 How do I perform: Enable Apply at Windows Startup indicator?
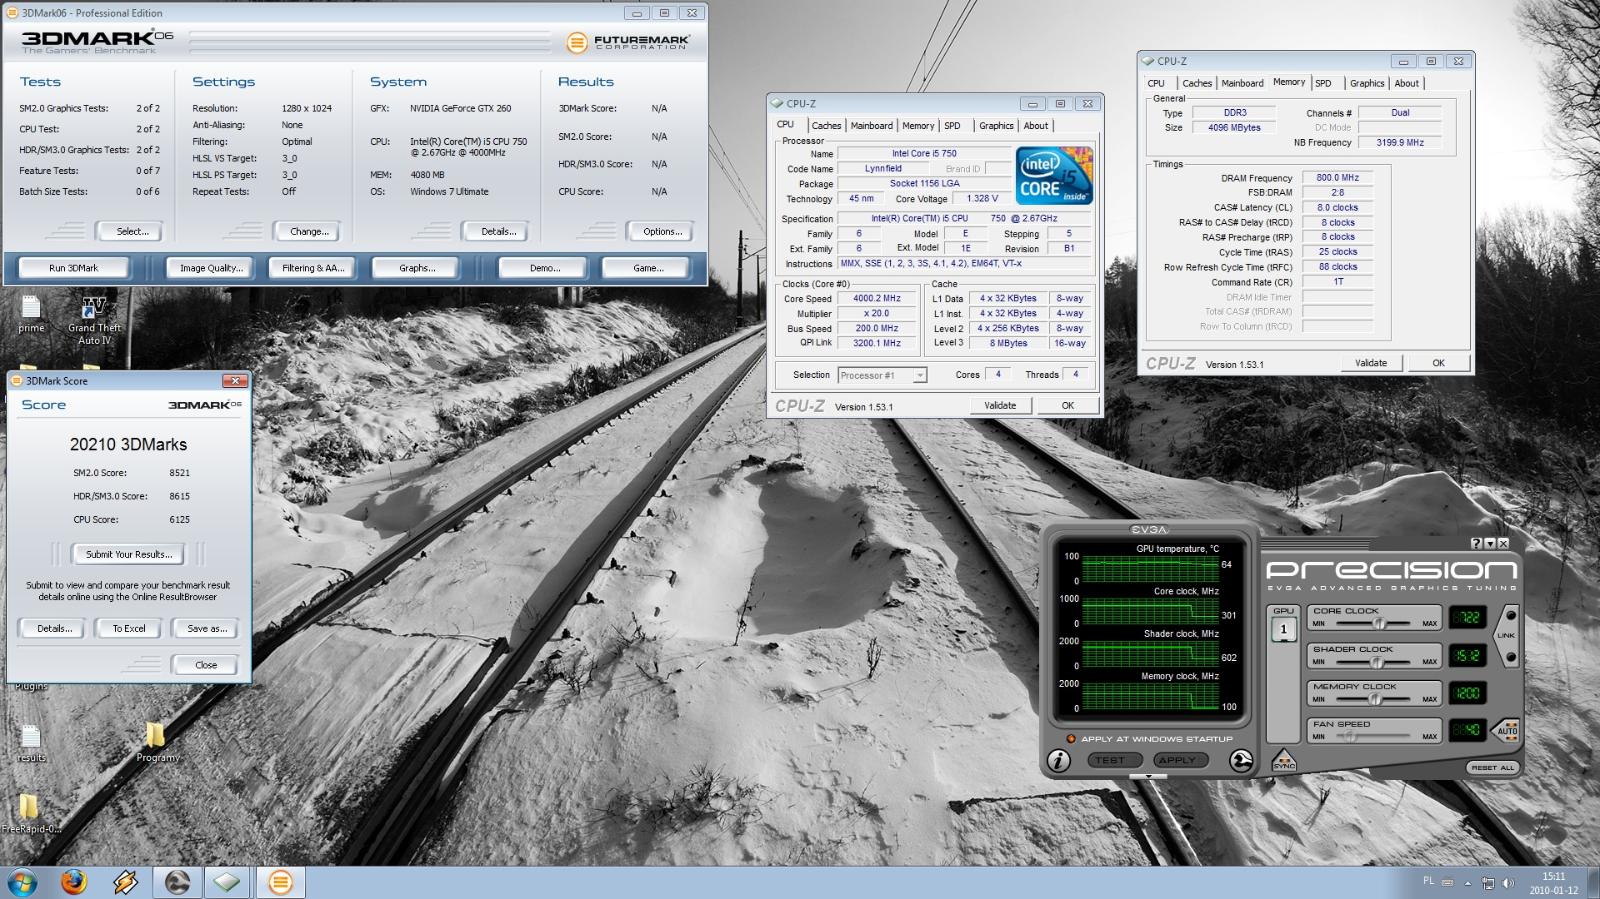pos(1071,739)
